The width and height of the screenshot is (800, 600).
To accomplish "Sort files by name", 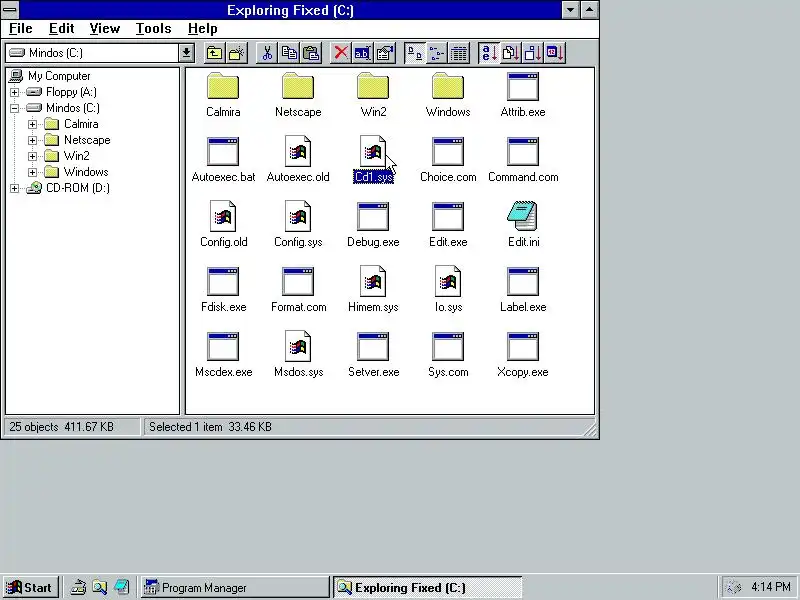I will point(489,53).
